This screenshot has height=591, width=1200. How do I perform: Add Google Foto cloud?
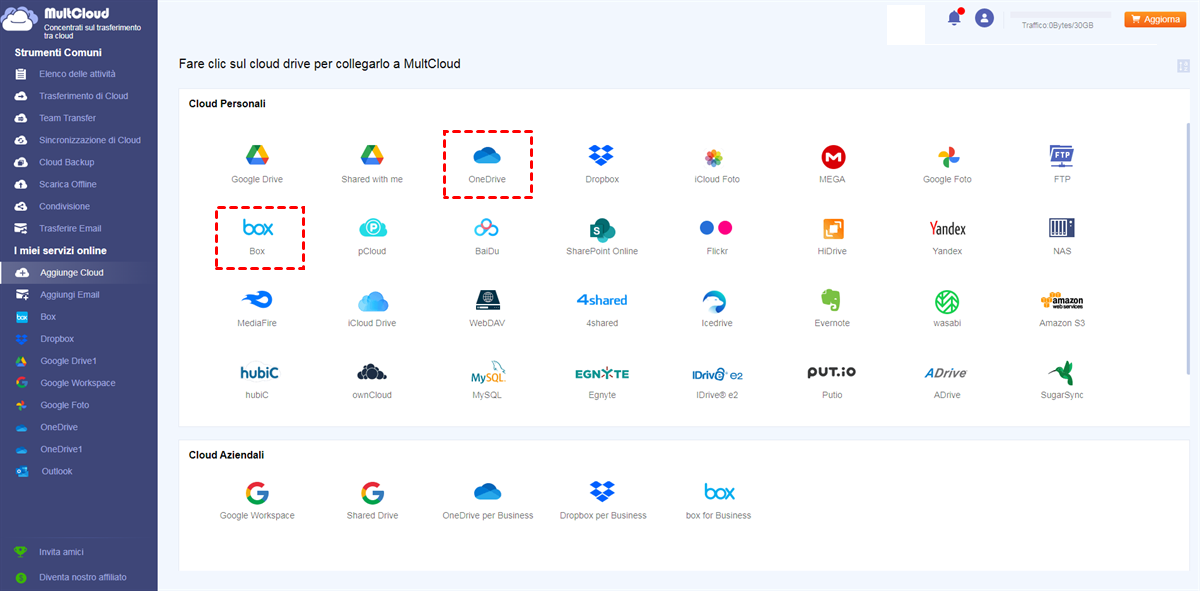pos(947,164)
